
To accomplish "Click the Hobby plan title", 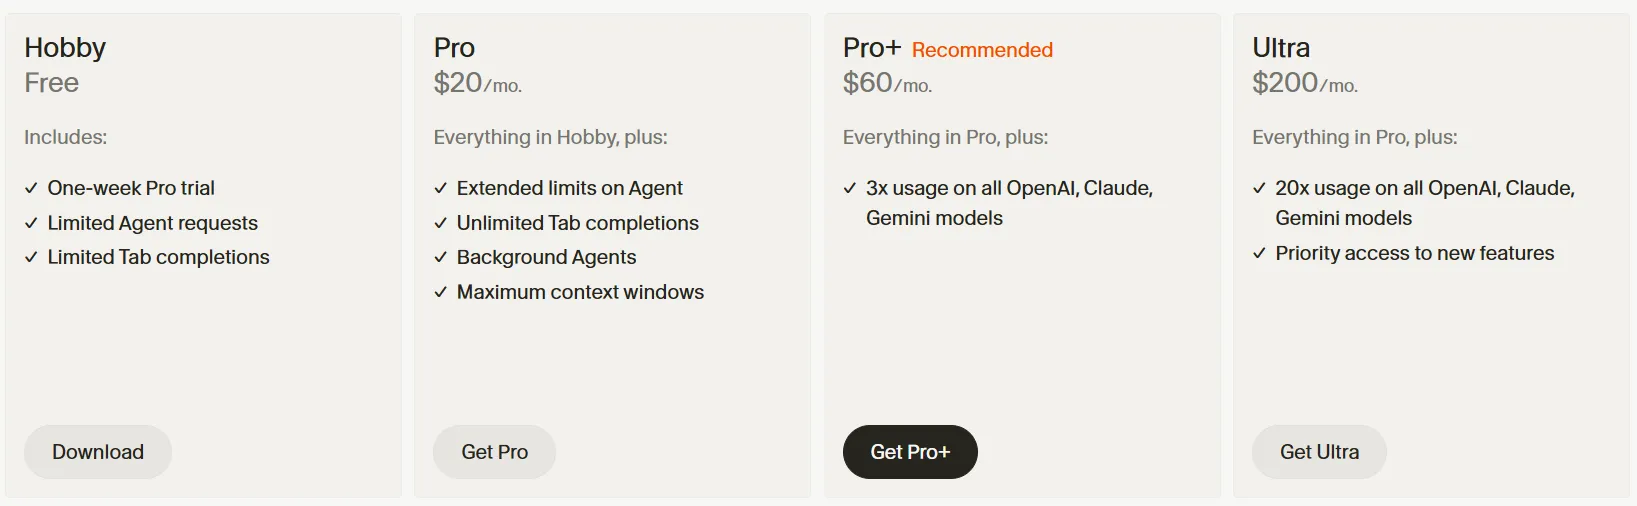I will coord(65,48).
